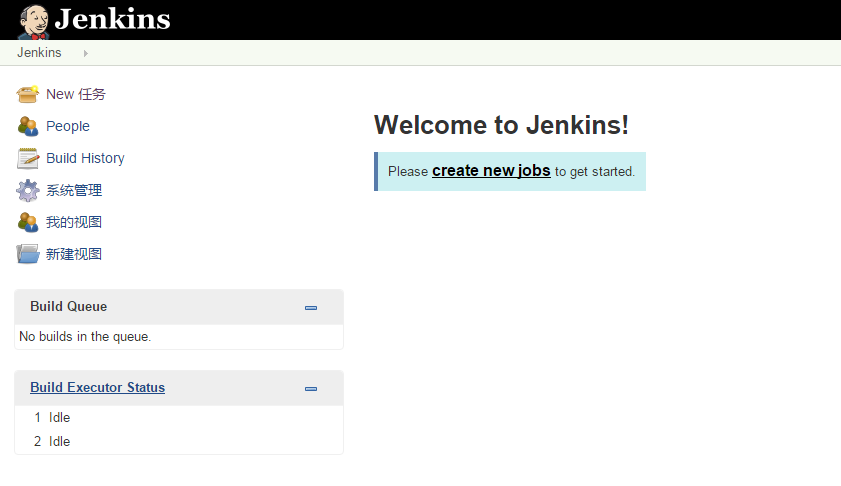Click the 我的视图 users icon

pos(27,222)
